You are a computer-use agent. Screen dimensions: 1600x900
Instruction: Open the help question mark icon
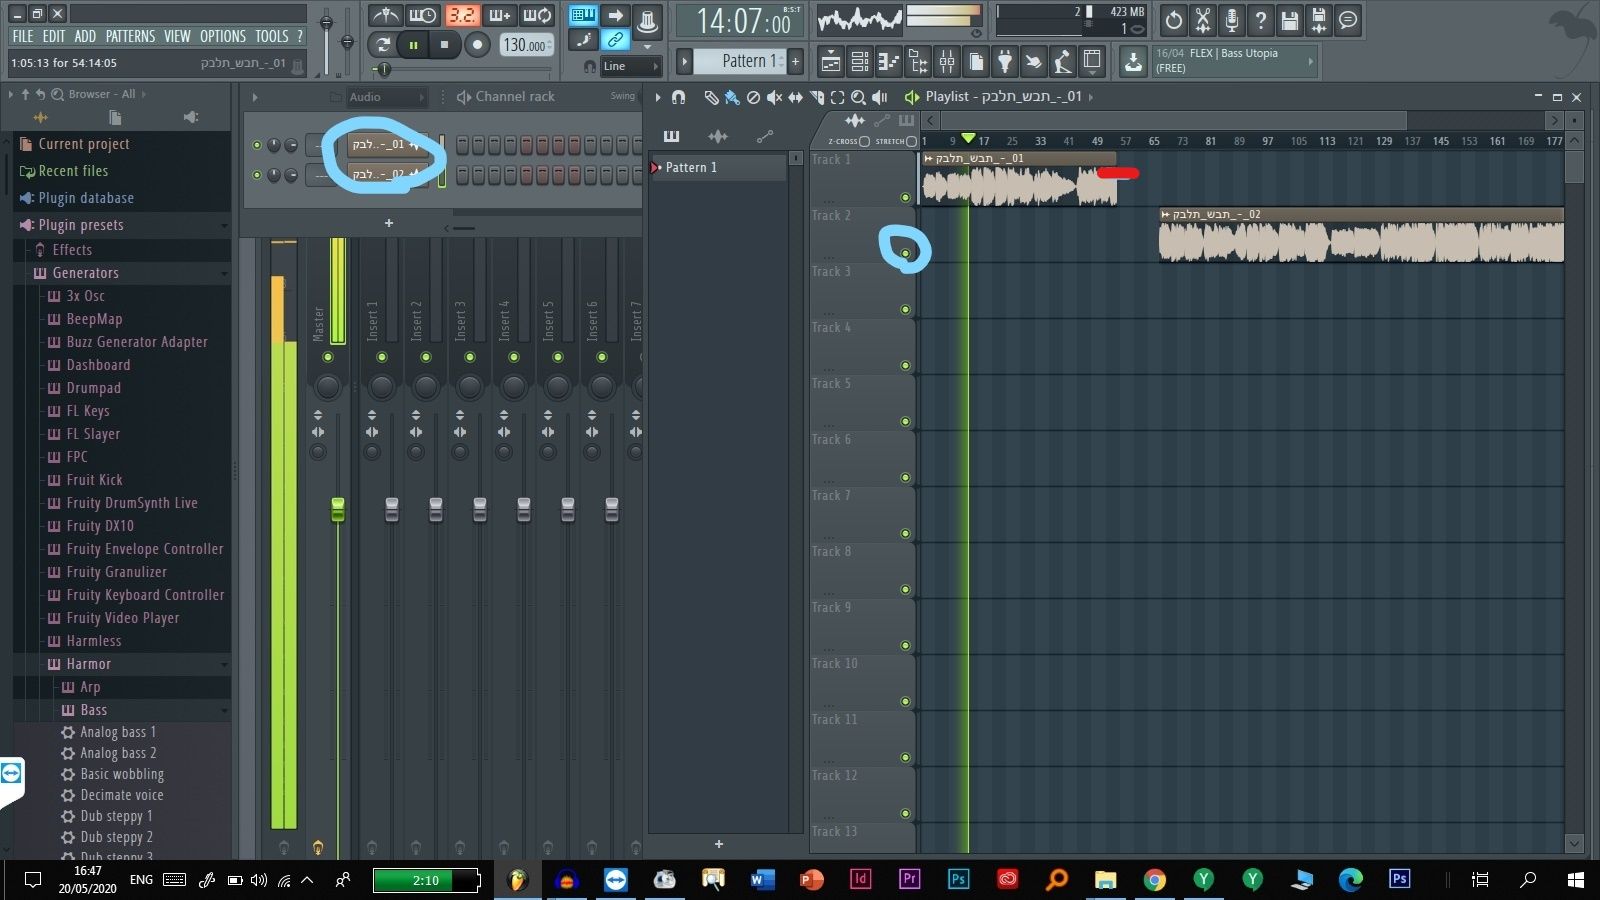[x=1261, y=19]
